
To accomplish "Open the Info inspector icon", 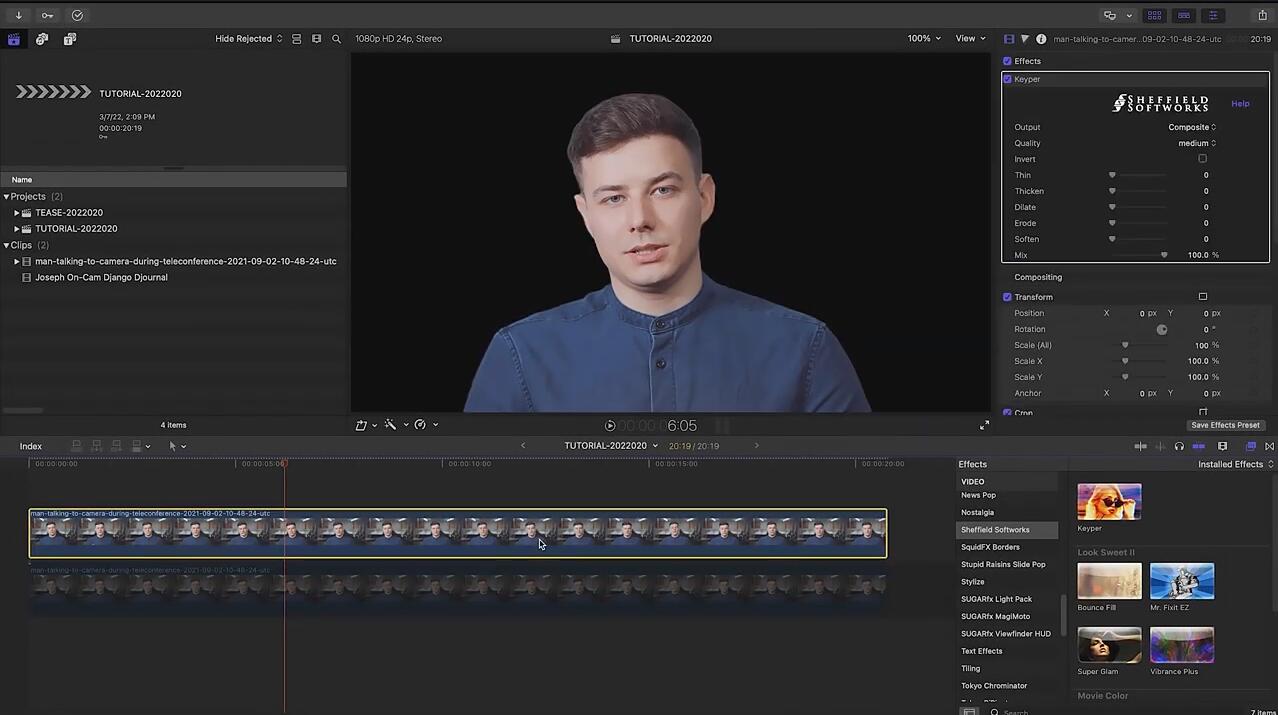I will pos(1041,39).
